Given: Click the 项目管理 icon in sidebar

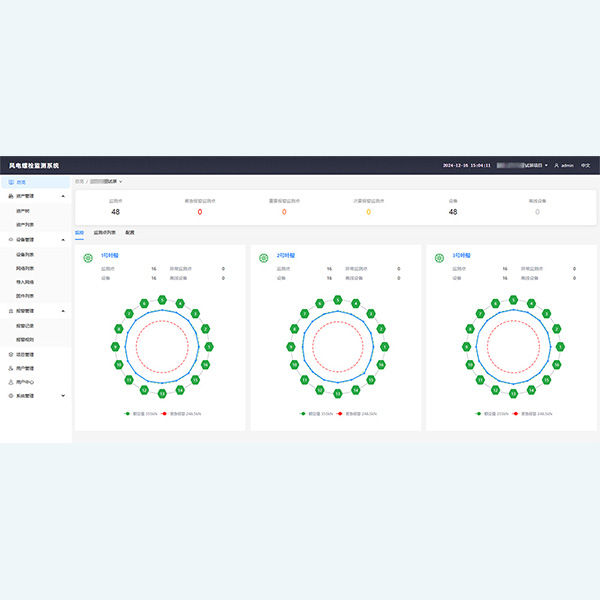Looking at the screenshot, I should tap(10, 354).
